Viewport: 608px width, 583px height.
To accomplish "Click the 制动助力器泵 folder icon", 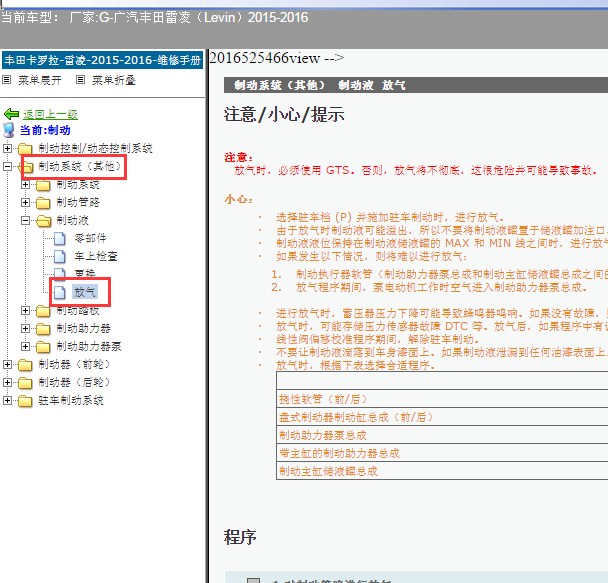I will click(x=43, y=347).
